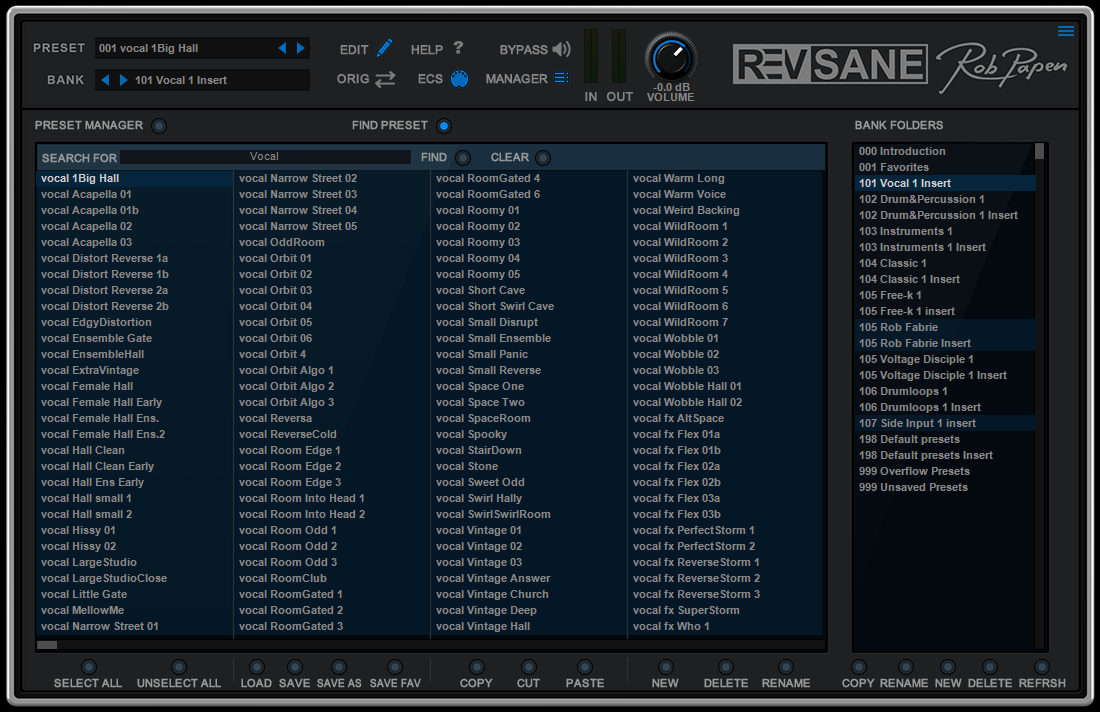Select previous bank arrow
This screenshot has height=712, width=1100.
[x=105, y=80]
